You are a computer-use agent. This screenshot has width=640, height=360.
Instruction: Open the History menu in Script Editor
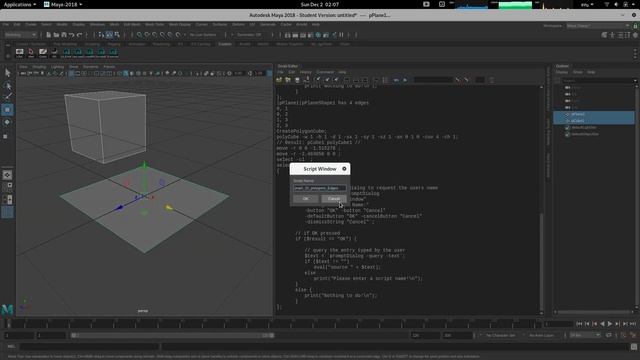pos(306,72)
